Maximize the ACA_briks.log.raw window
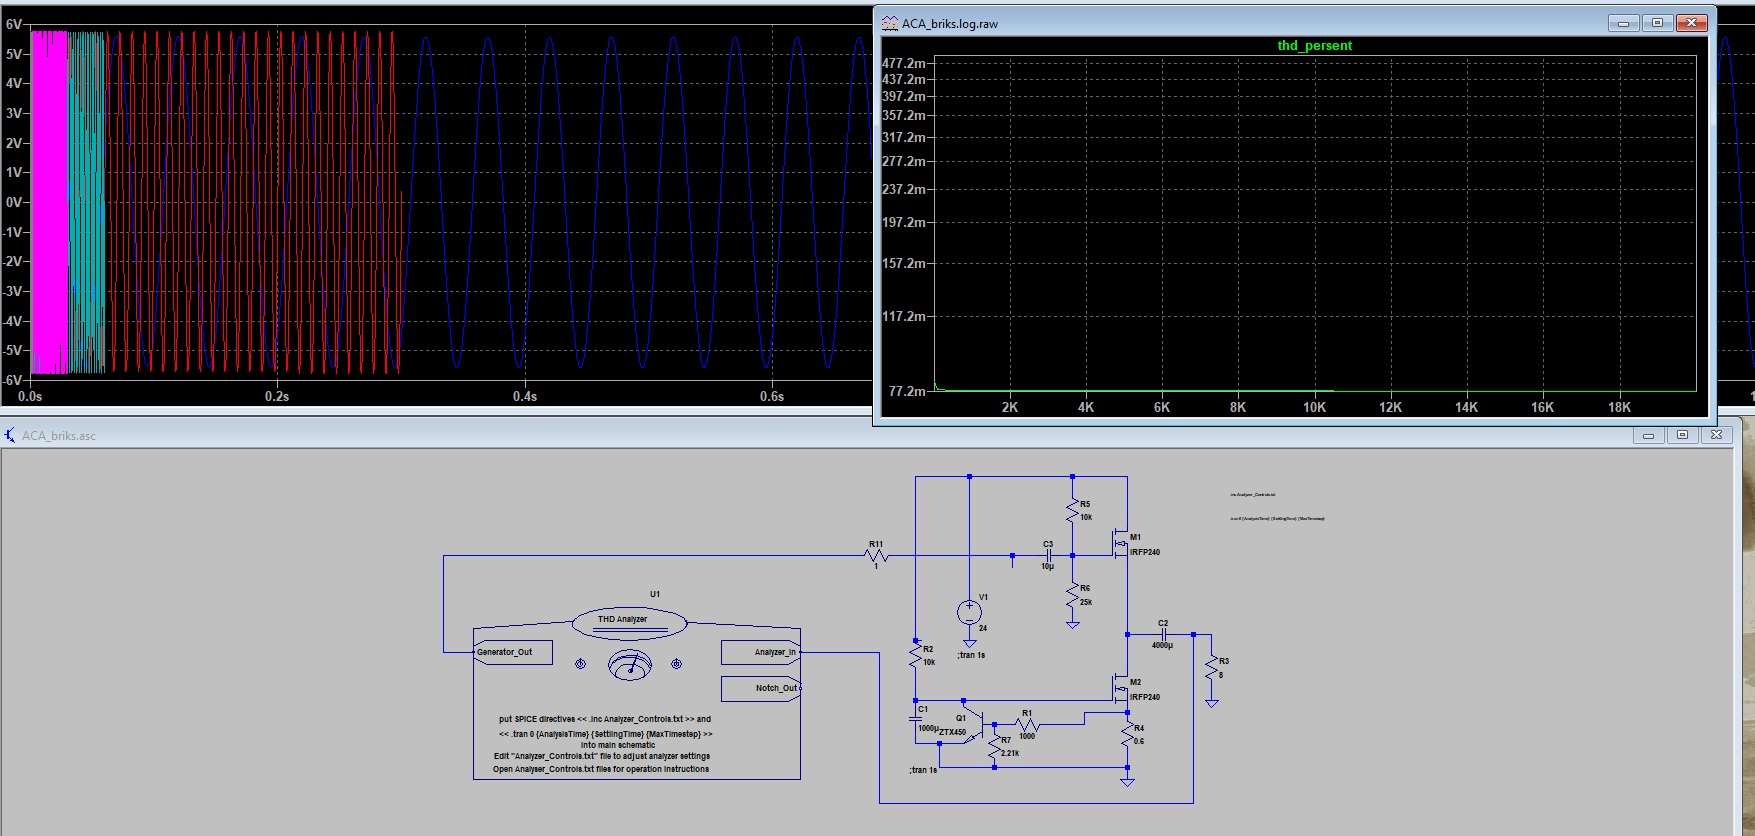The image size is (1755, 836). (1657, 23)
